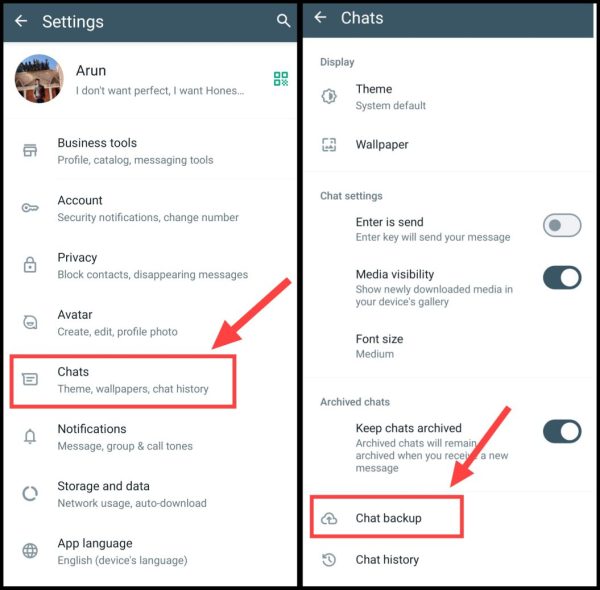Open Theme System default selector
Viewport: 600px width, 590px height.
point(448,97)
